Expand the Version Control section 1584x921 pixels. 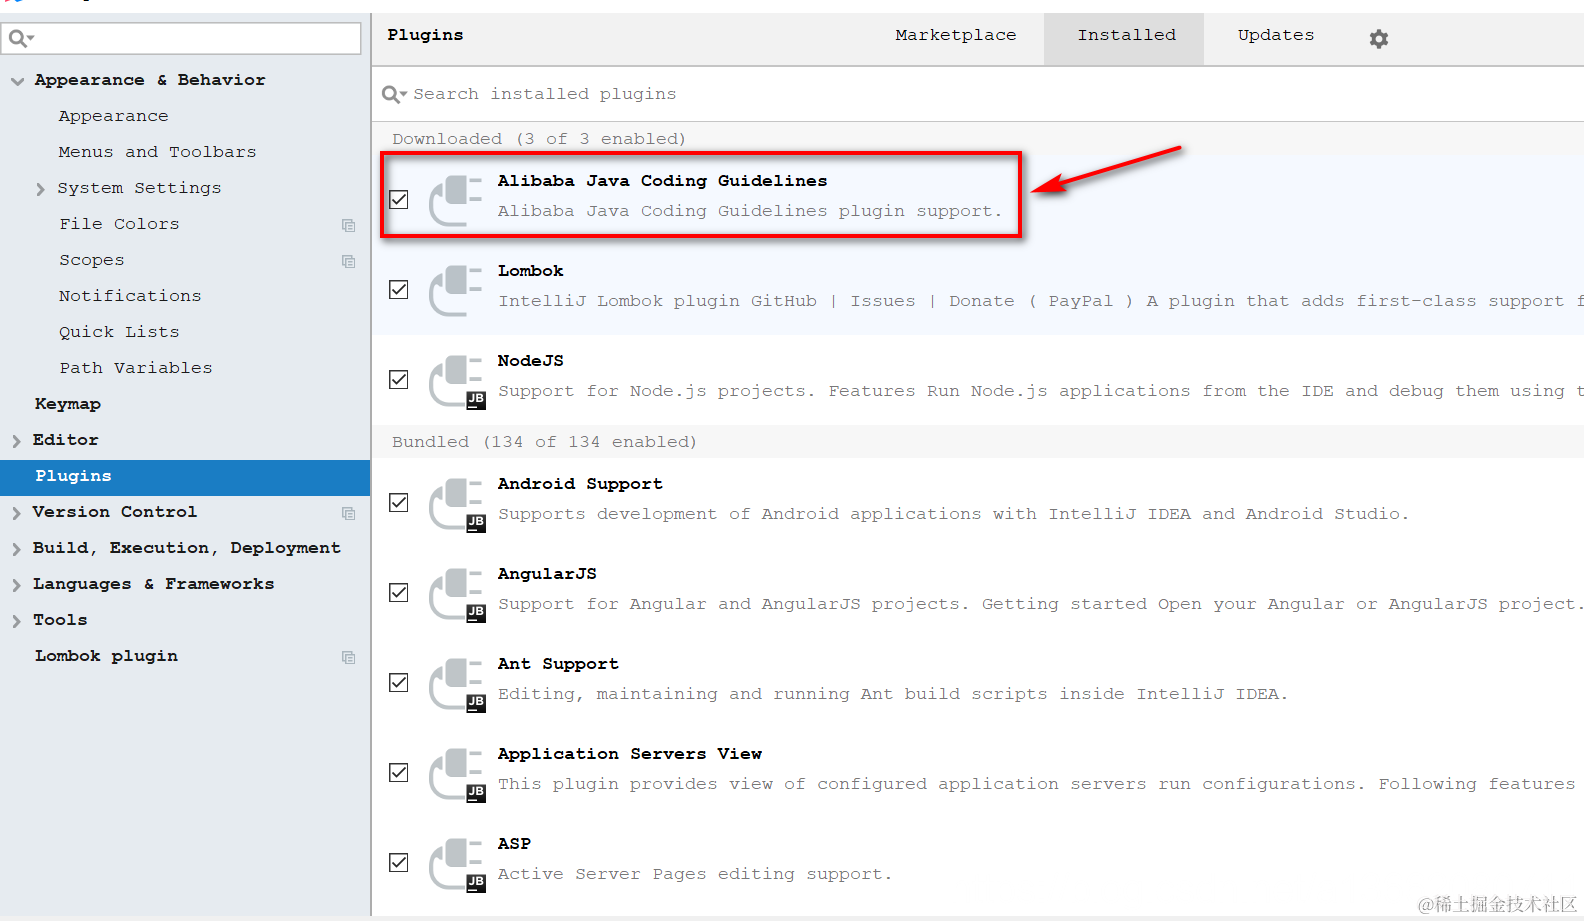point(16,513)
